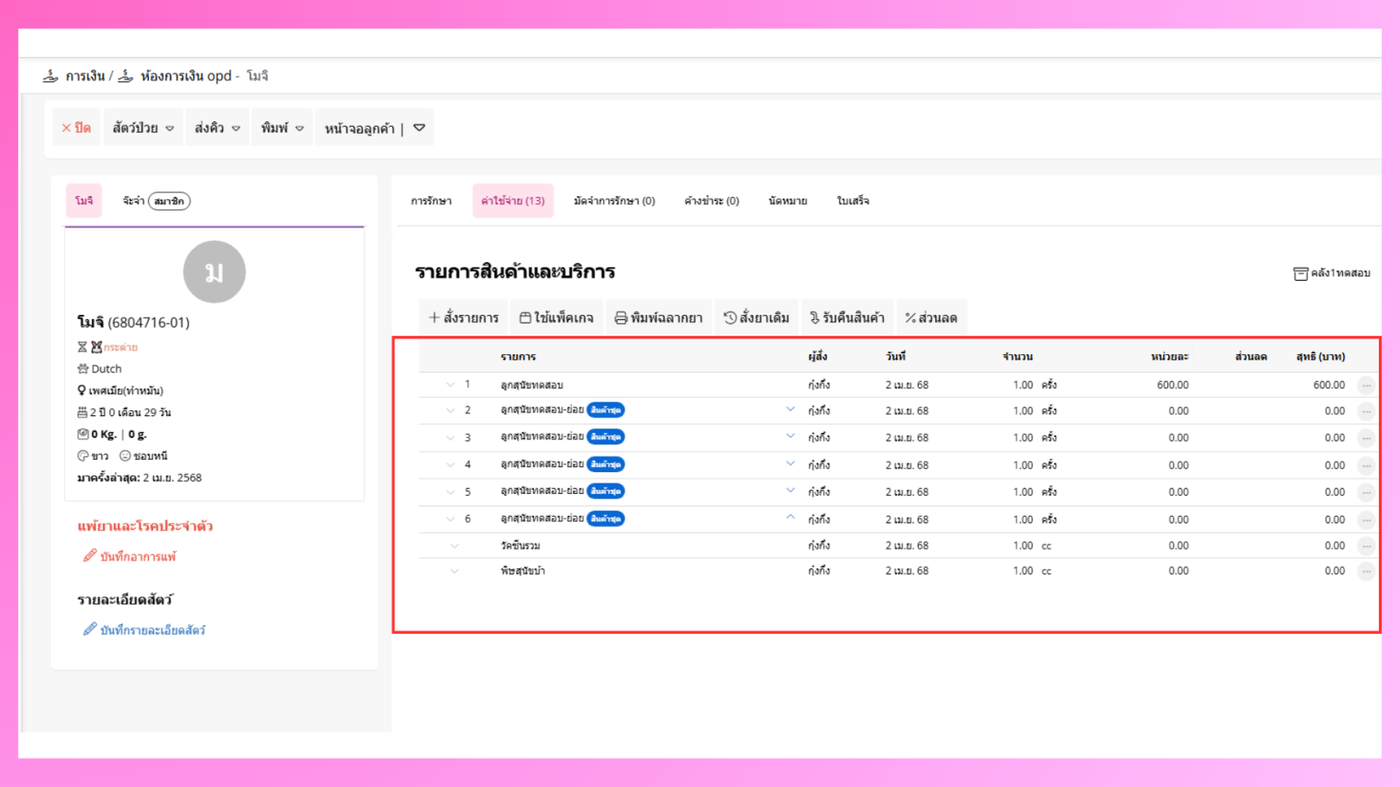1400x787 pixels.
Task: Toggle the grey chevron before row number 1
Action: 450,385
